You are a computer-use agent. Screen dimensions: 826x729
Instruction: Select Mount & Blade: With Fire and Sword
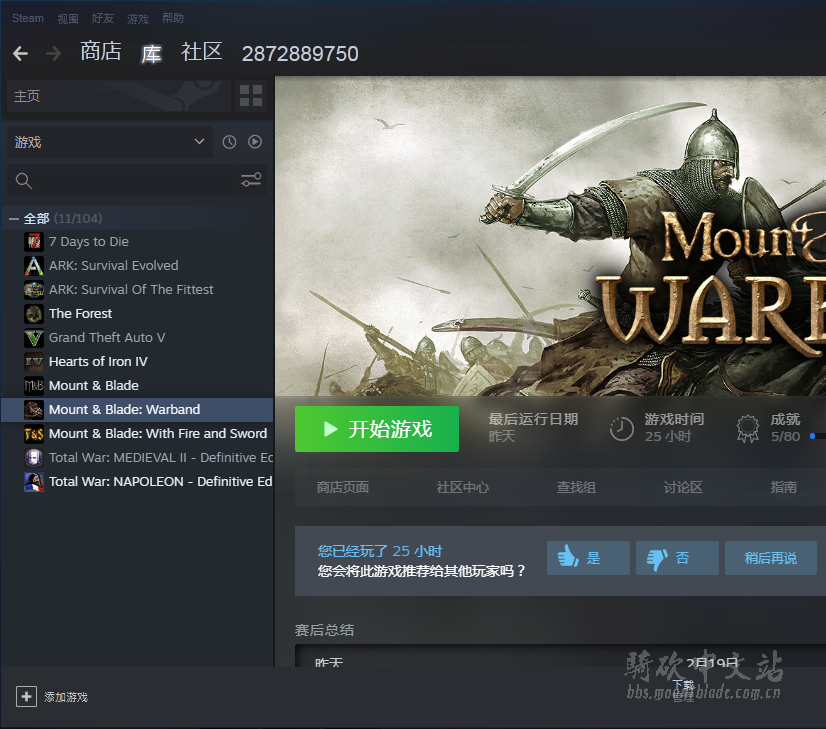pos(137,434)
